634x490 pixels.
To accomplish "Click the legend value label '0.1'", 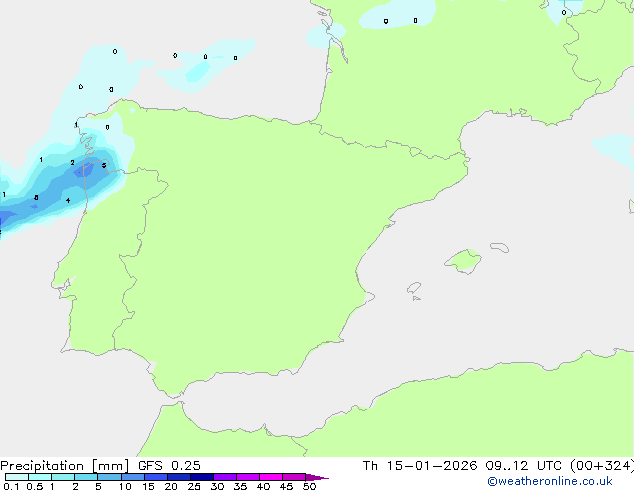I will [x=11, y=486].
